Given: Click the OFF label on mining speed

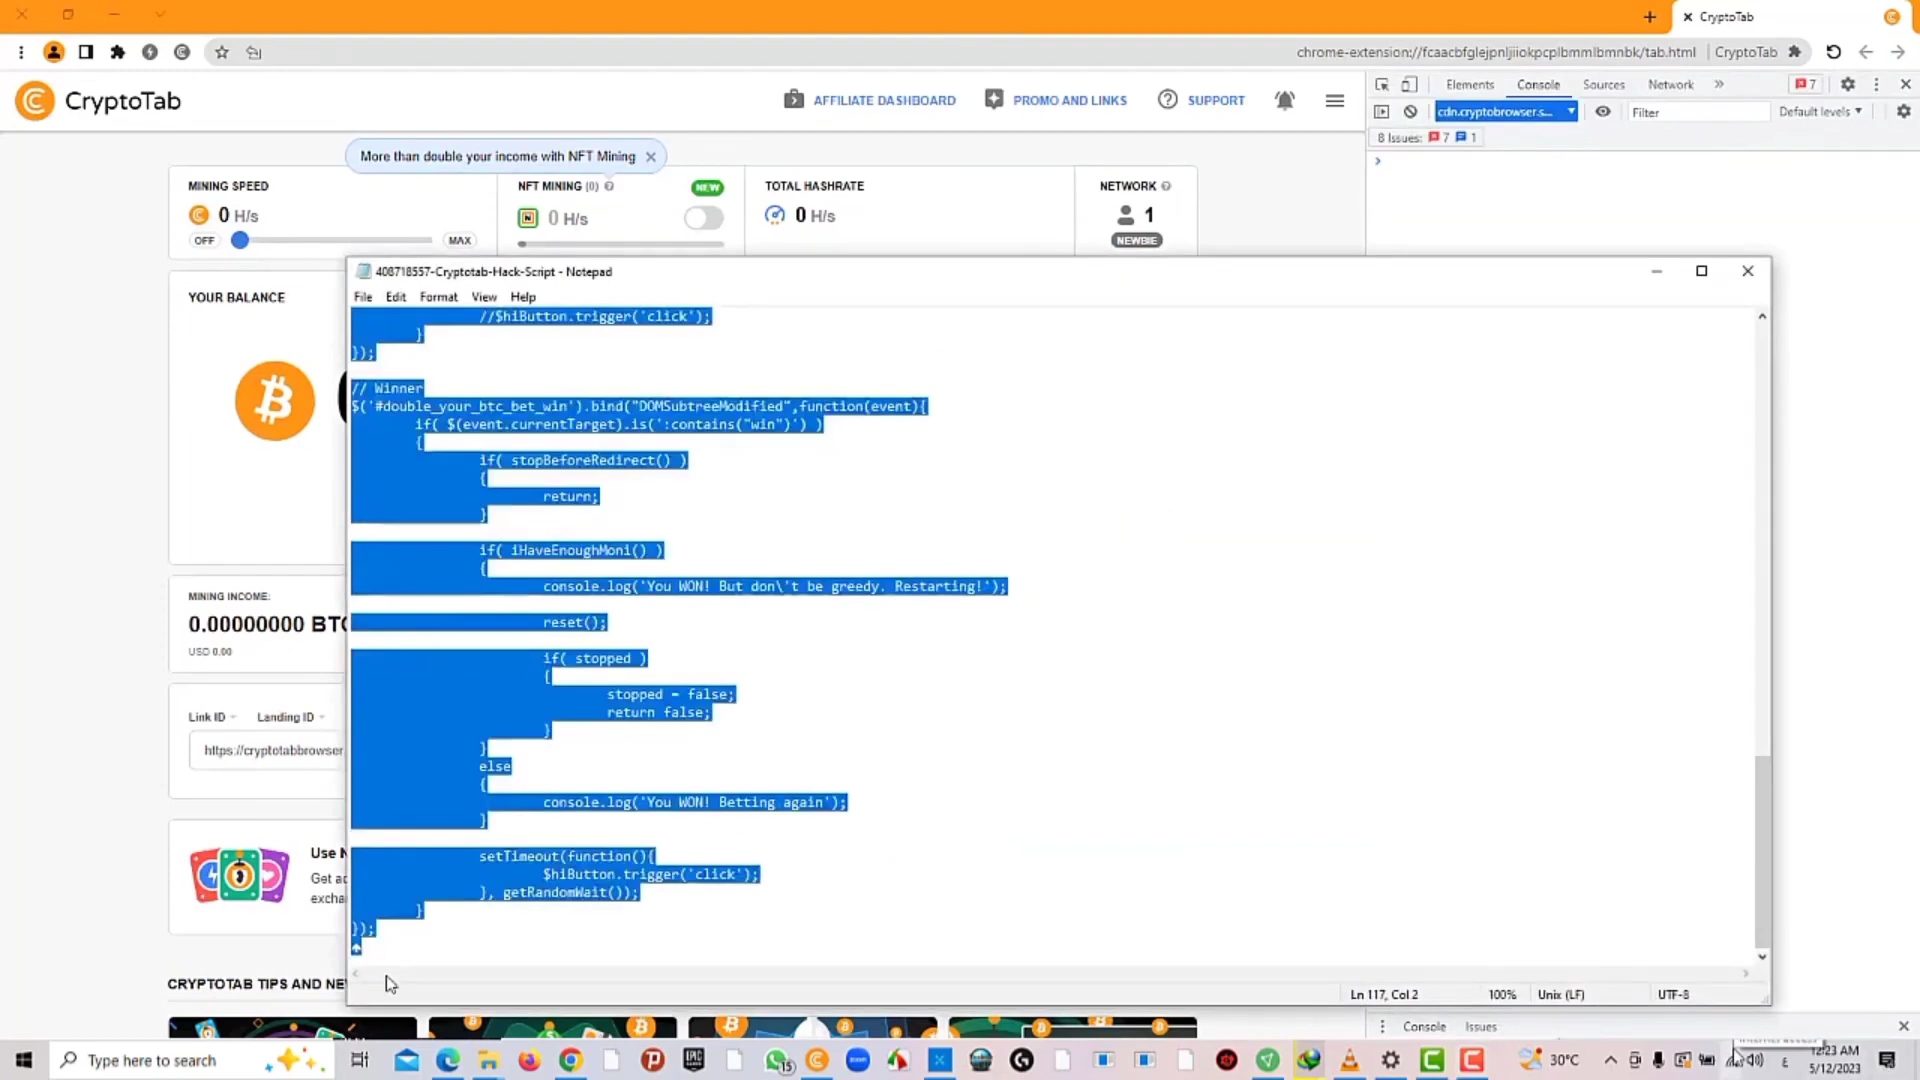Looking at the screenshot, I should pyautogui.click(x=204, y=241).
